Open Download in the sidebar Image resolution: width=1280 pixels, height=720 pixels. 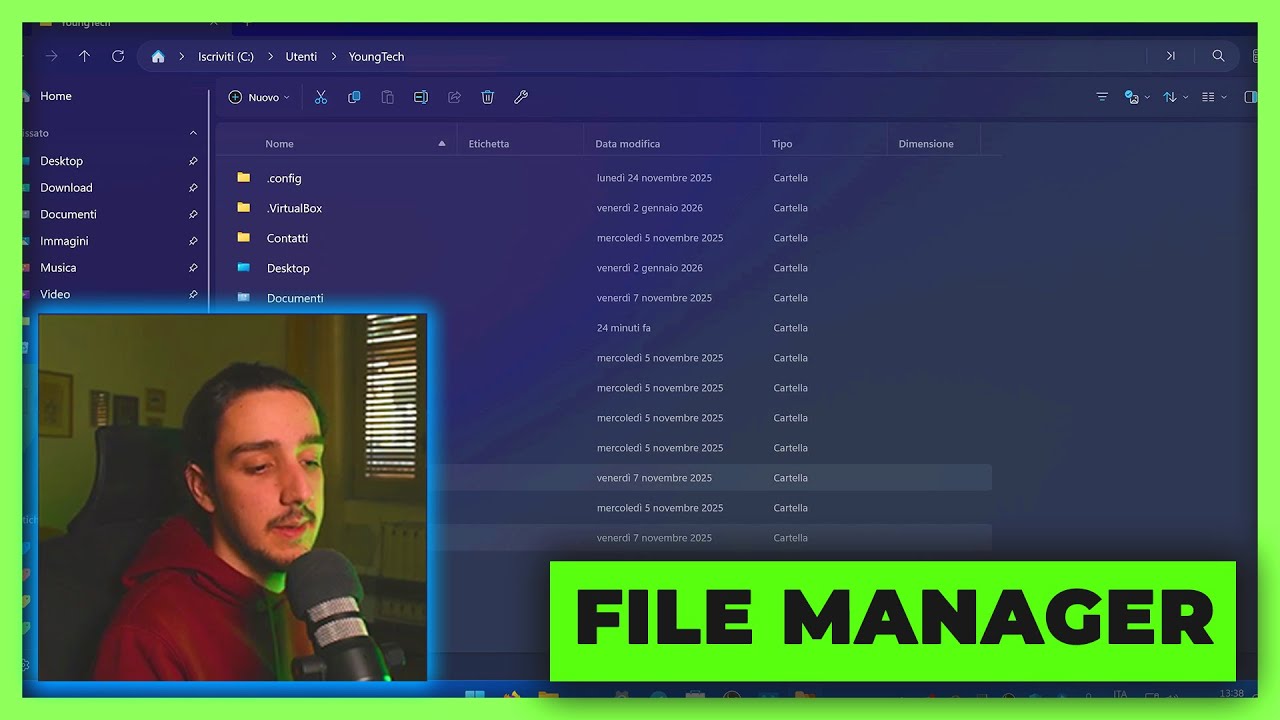coord(66,188)
